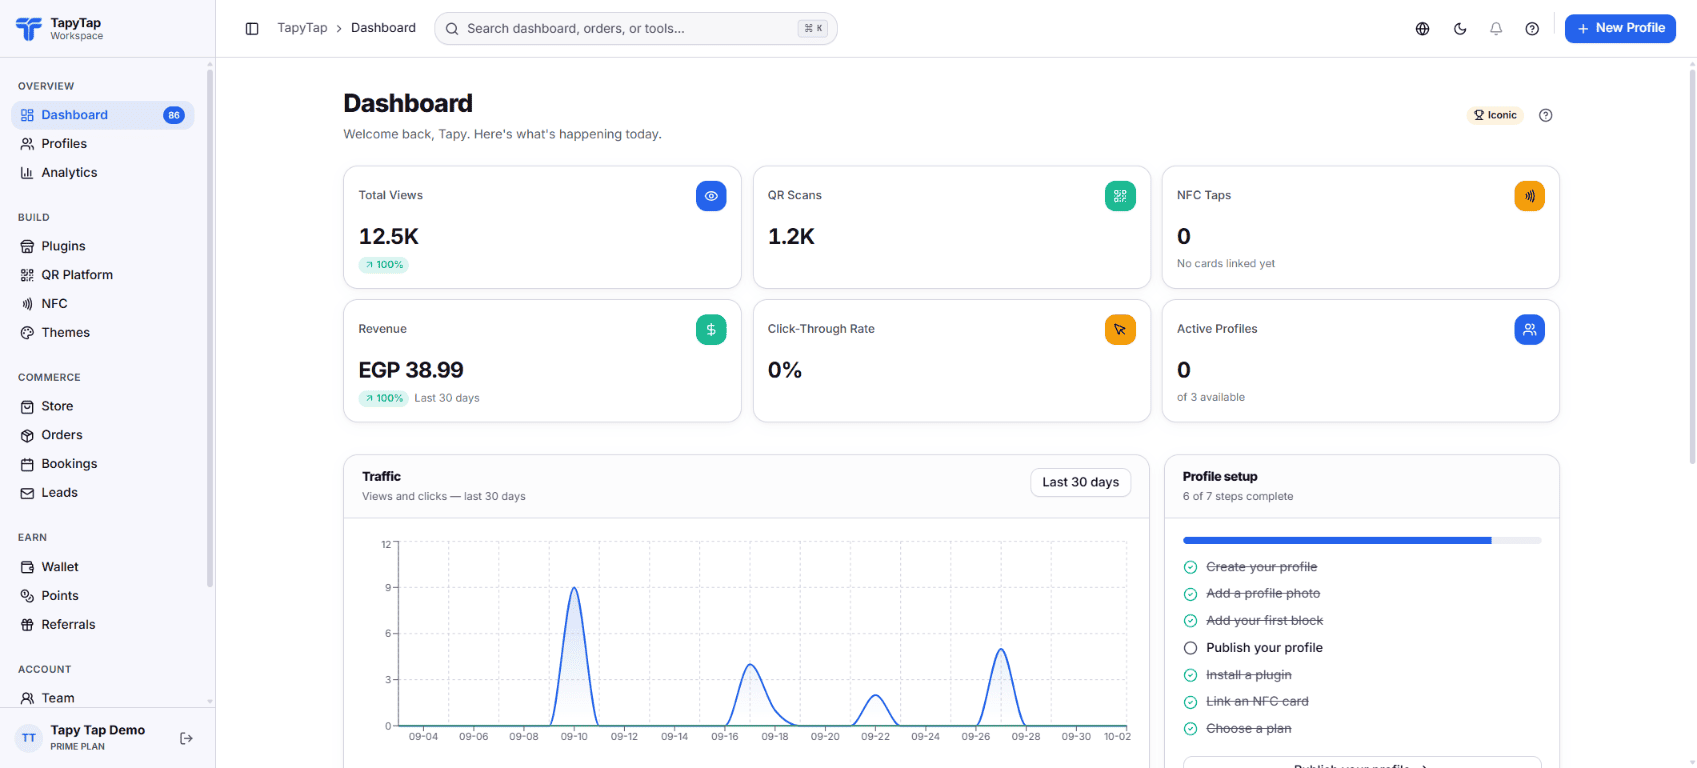Click the Iconic plan badge
Screen dimensions: 1697x768
click(x=1495, y=115)
